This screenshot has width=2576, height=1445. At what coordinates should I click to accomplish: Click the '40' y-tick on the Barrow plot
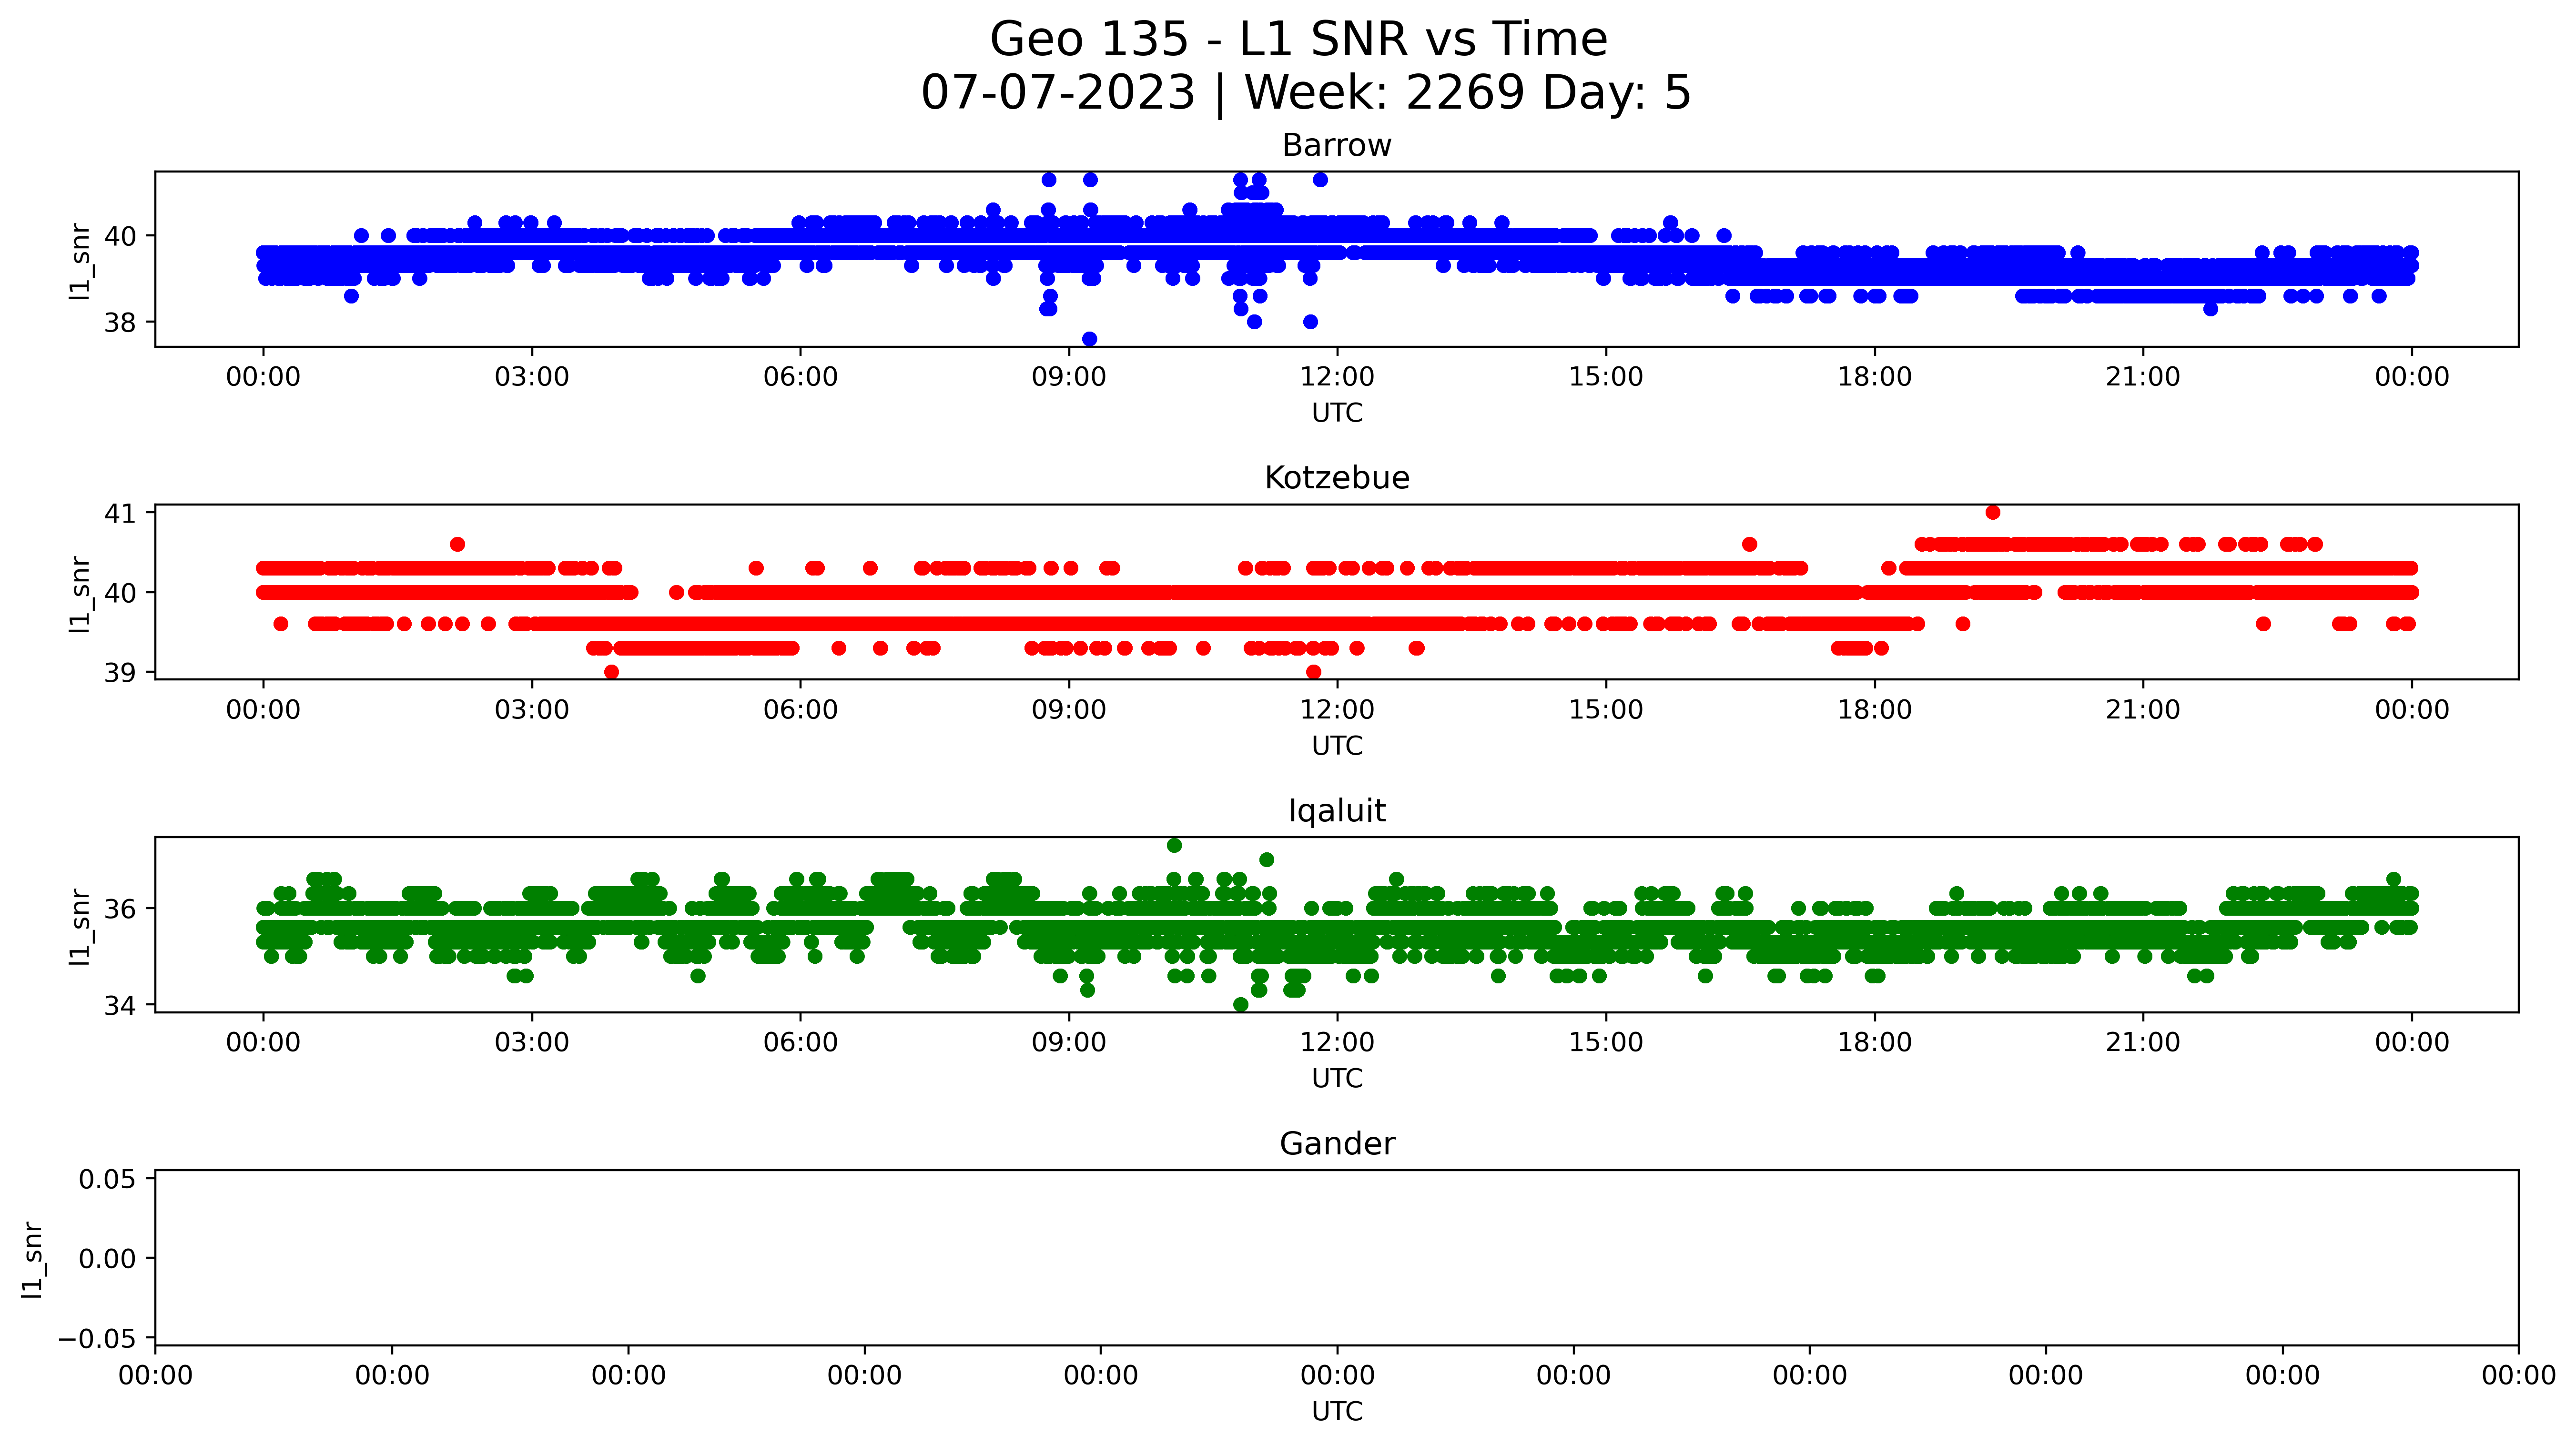(120, 237)
